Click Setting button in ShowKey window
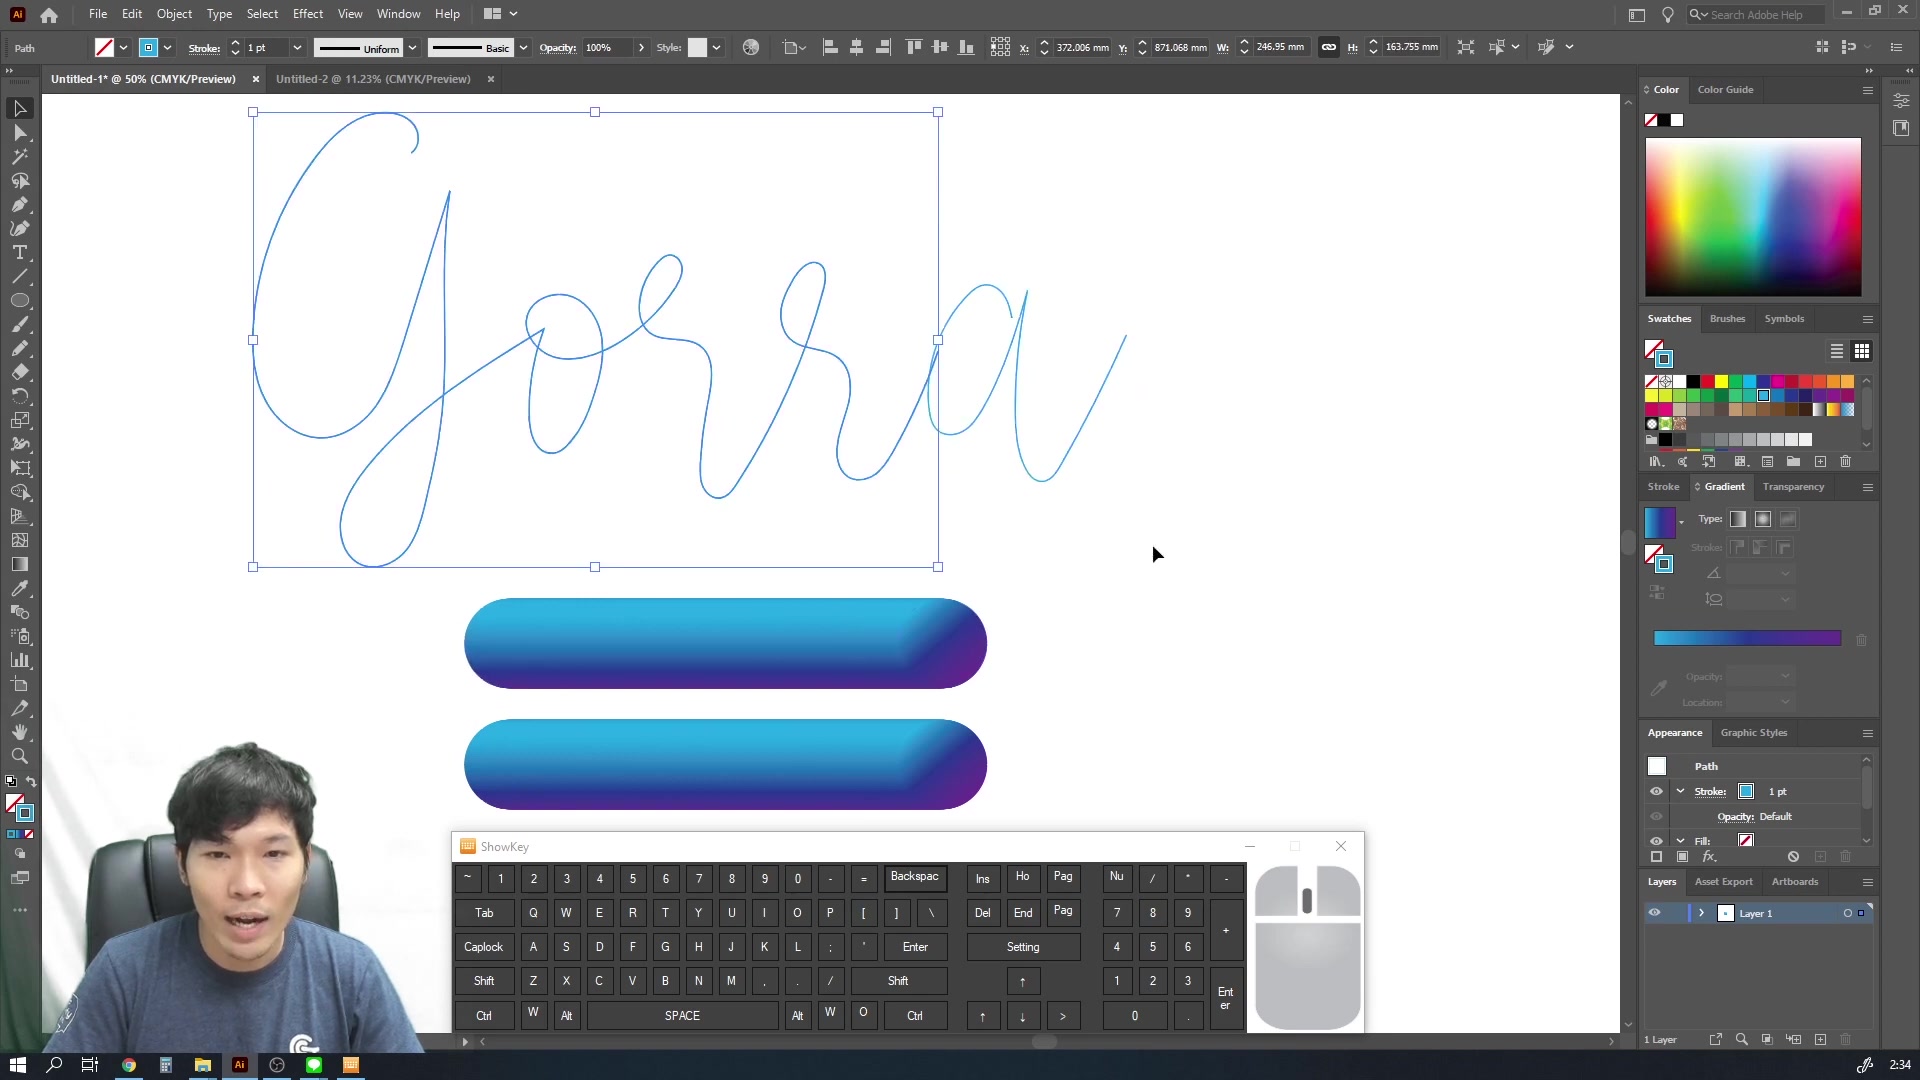Image resolution: width=1920 pixels, height=1080 pixels. (1023, 947)
